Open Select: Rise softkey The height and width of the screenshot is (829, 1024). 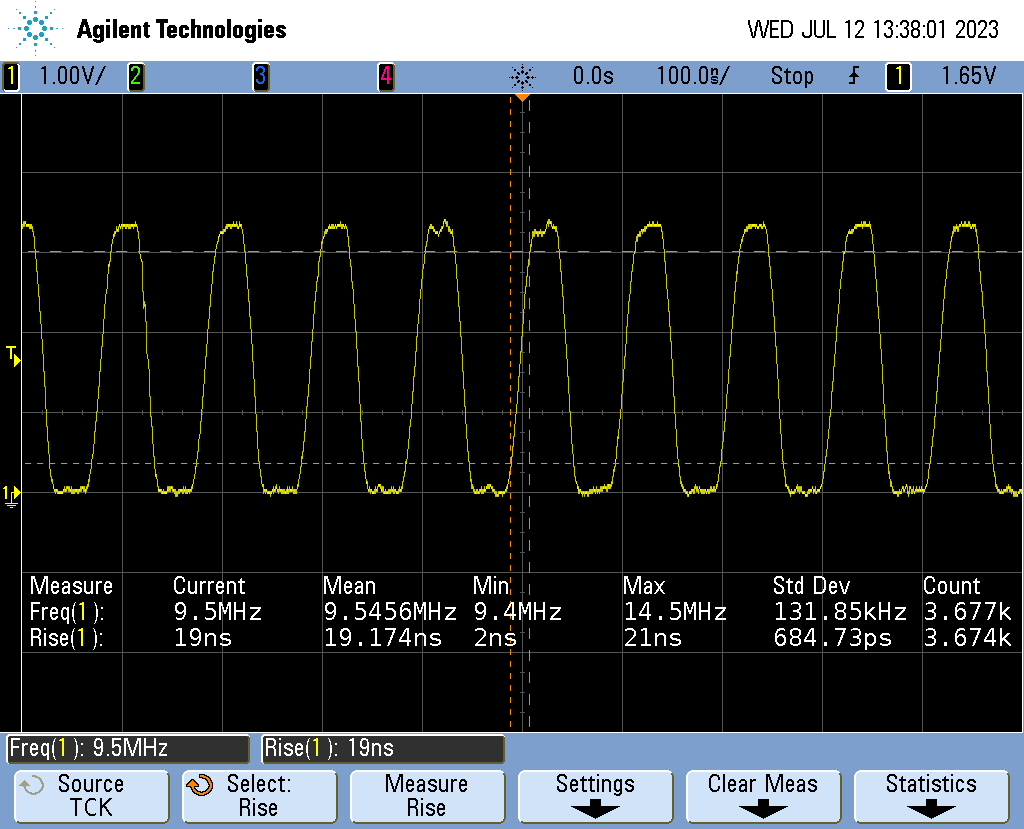[x=259, y=796]
